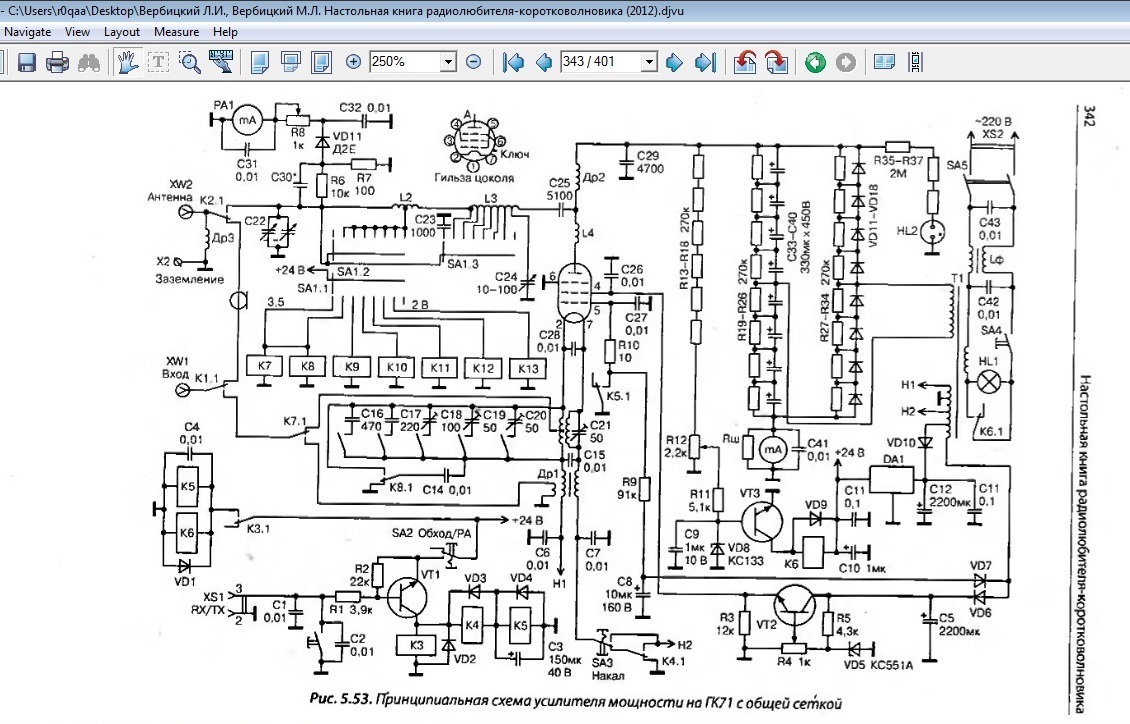Viewport: 1130px width, 724px height.
Task: Open the View menu
Action: click(77, 32)
